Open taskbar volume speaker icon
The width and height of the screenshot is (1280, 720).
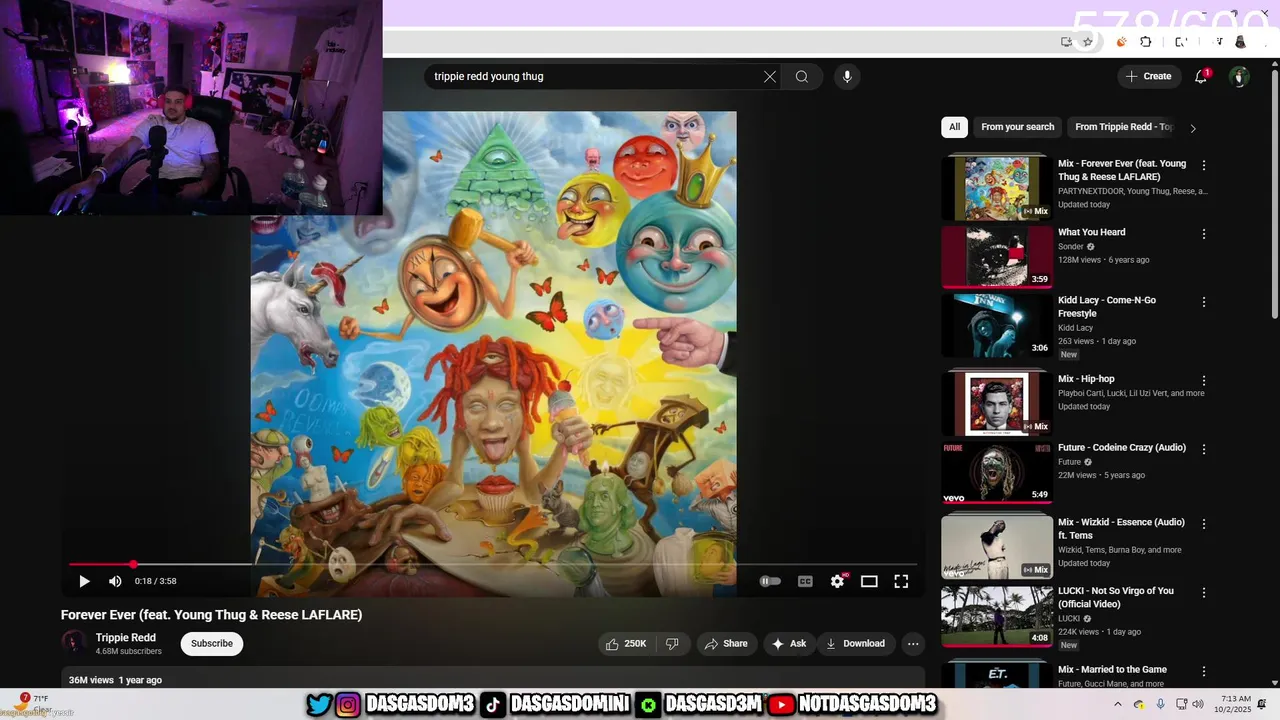tap(1198, 704)
